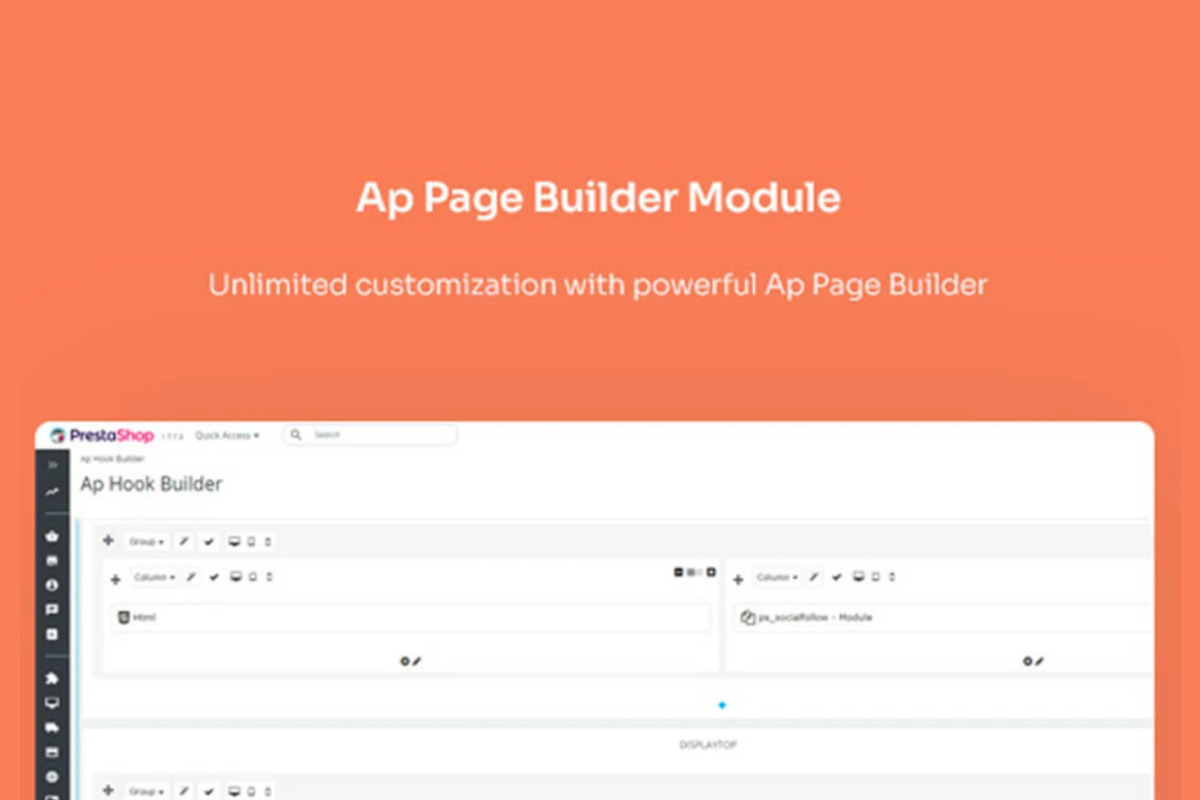This screenshot has width=1200, height=800.
Task: Open Modules via the puzzle-piece sidebar icon
Action: [52, 679]
